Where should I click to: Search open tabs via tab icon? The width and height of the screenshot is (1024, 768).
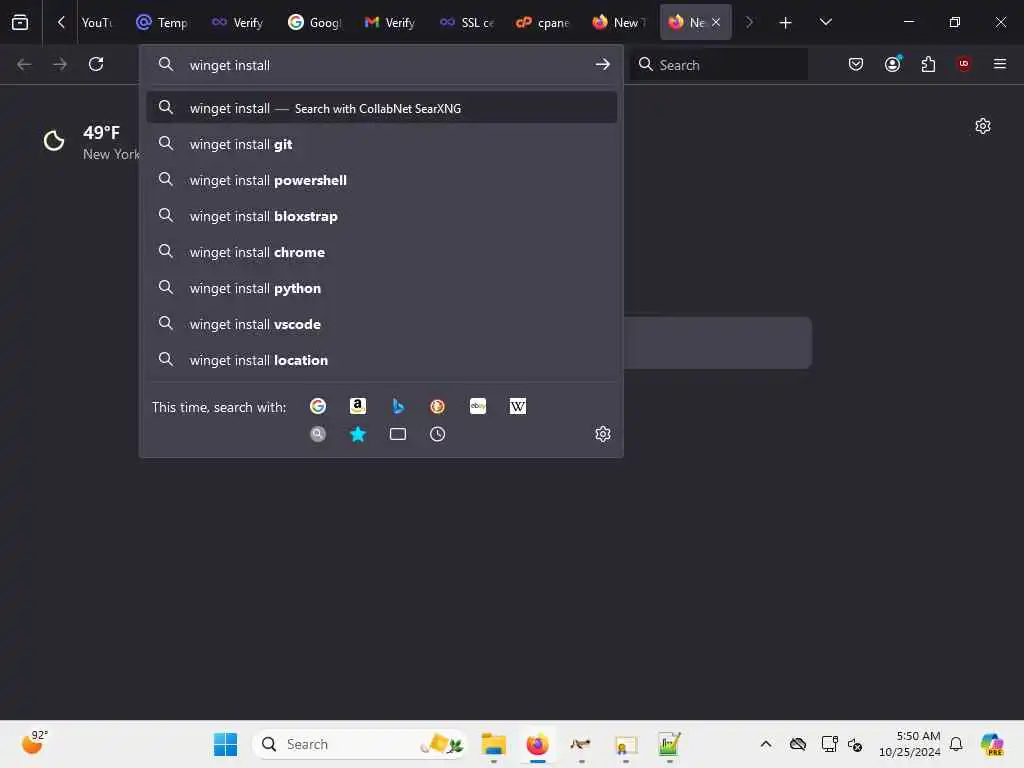(398, 434)
